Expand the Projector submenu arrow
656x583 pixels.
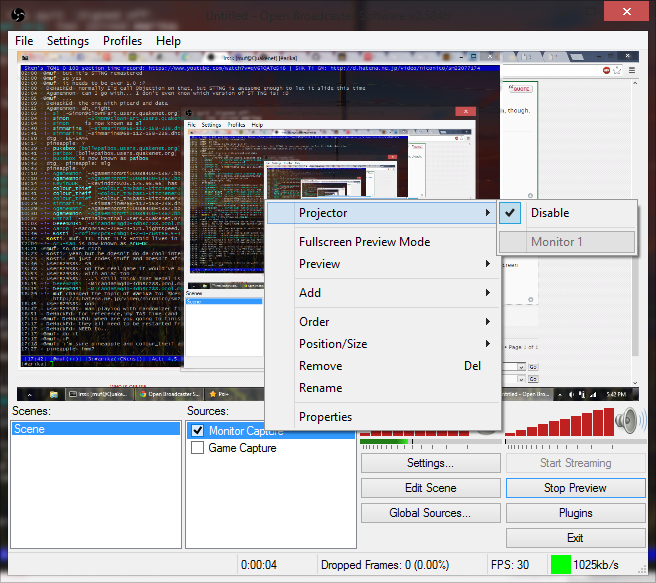coord(487,212)
